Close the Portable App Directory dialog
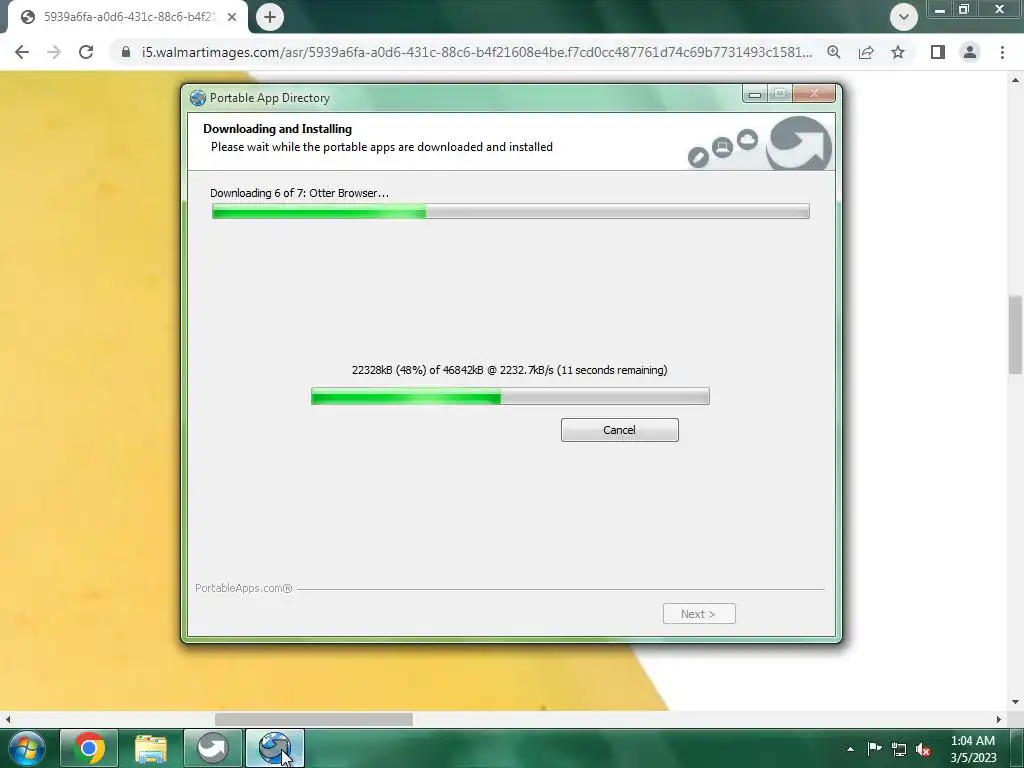Screen dimensions: 1024x768 (814, 93)
